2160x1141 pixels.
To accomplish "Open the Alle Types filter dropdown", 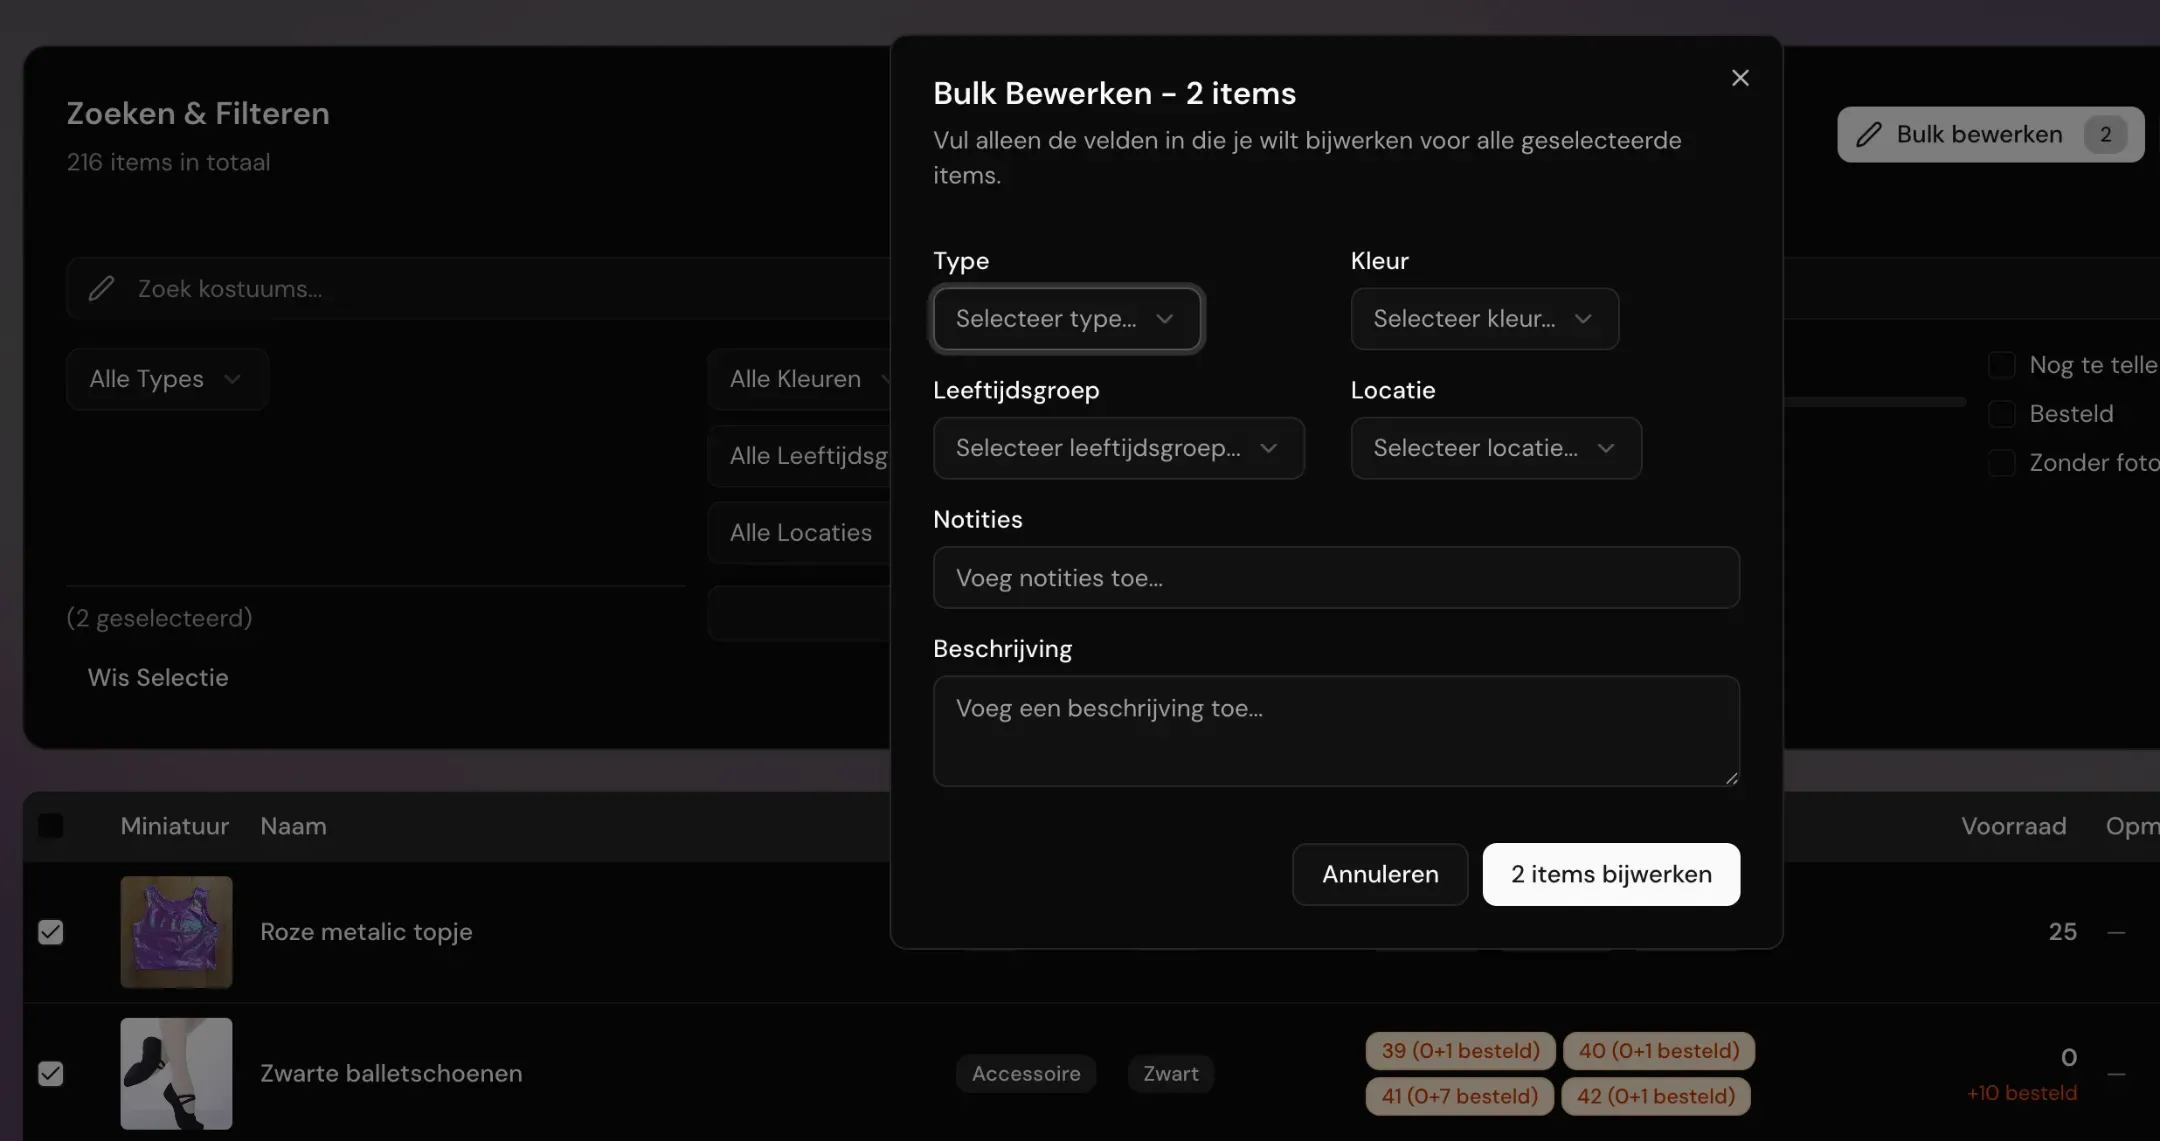I will [167, 379].
